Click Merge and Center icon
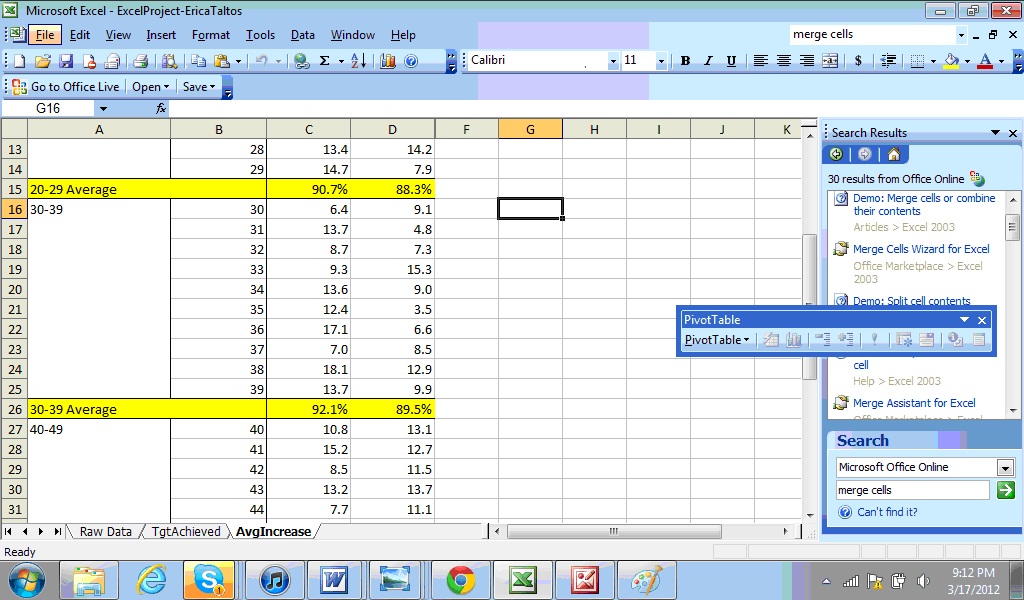 (x=830, y=61)
